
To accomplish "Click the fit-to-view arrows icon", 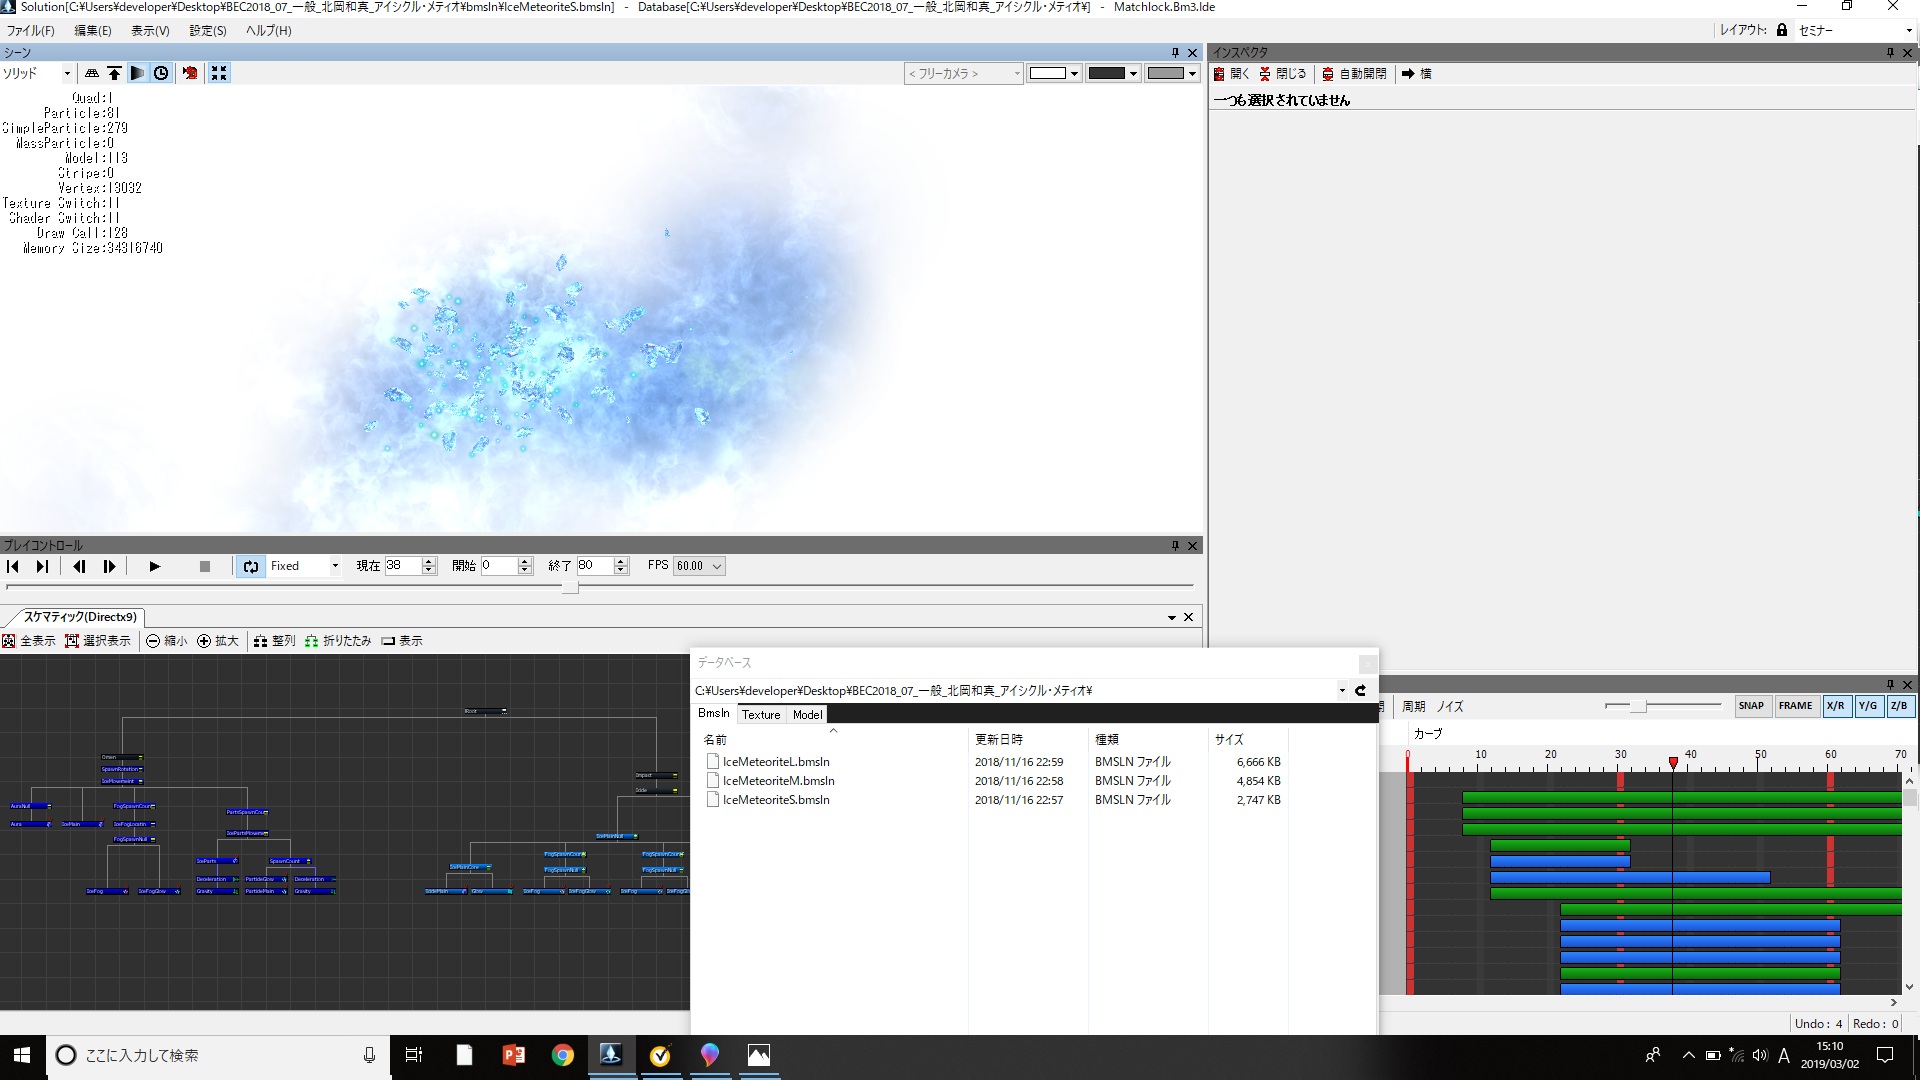I will [219, 73].
